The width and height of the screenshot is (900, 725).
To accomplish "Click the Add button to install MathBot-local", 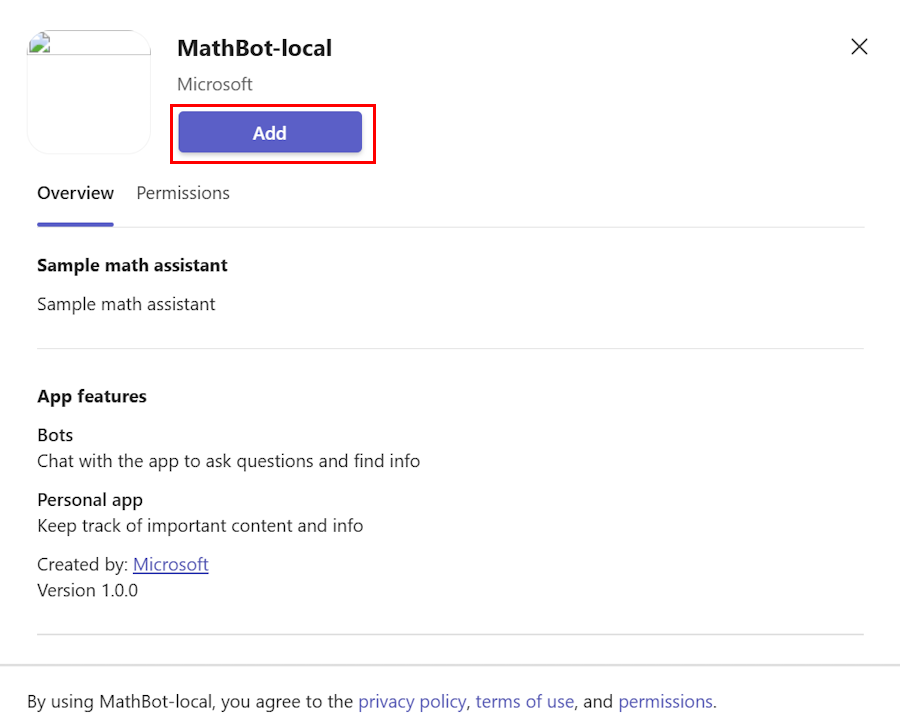I will coord(270,133).
